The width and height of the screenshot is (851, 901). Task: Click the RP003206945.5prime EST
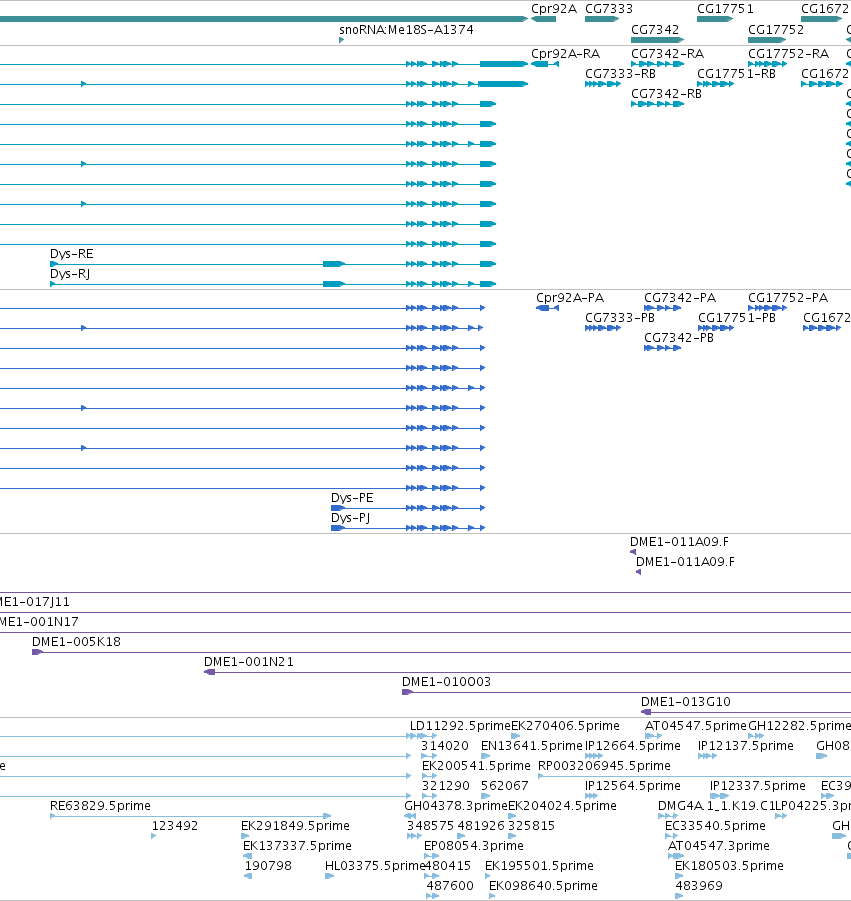click(x=694, y=776)
